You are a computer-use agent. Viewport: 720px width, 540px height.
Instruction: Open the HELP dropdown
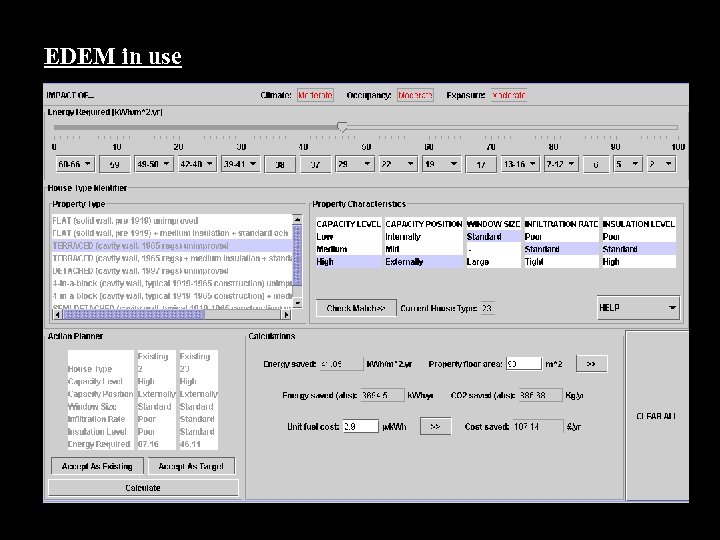(638, 308)
